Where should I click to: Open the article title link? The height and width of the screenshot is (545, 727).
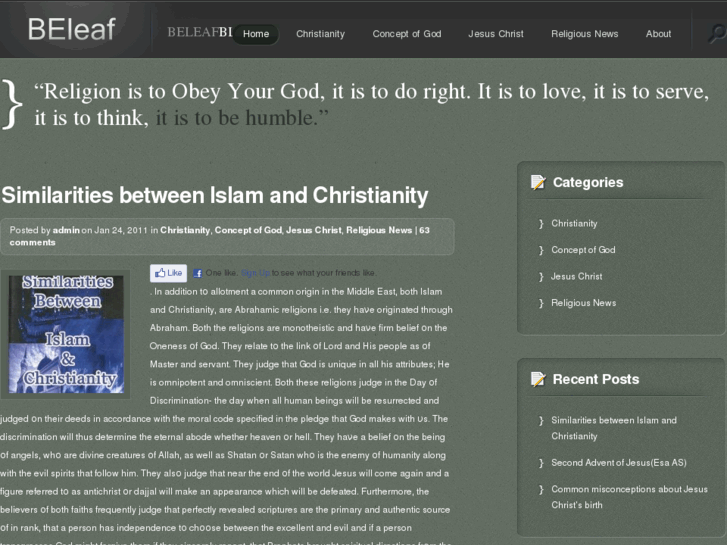215,195
